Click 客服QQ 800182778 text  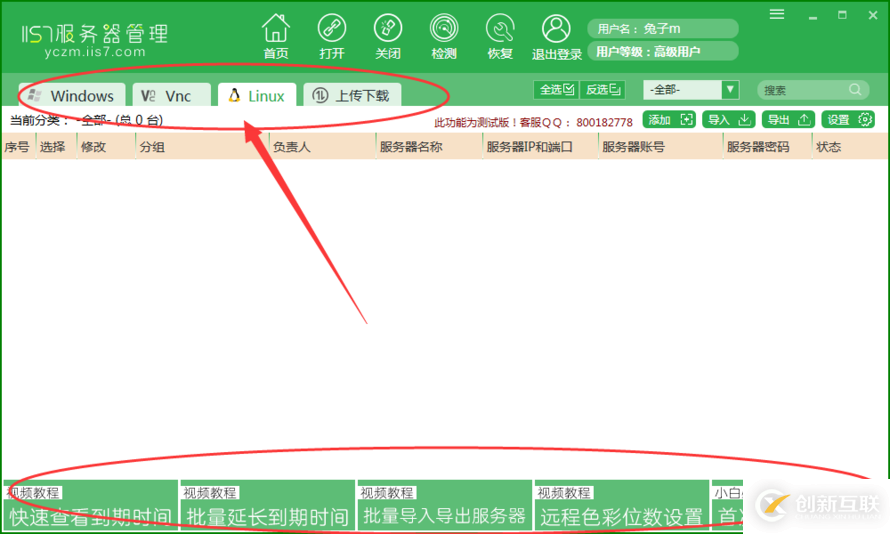click(x=576, y=122)
